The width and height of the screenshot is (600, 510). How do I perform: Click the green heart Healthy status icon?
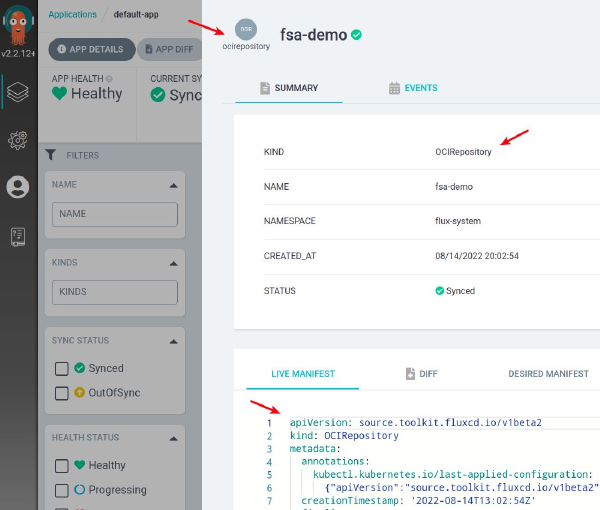pos(59,94)
